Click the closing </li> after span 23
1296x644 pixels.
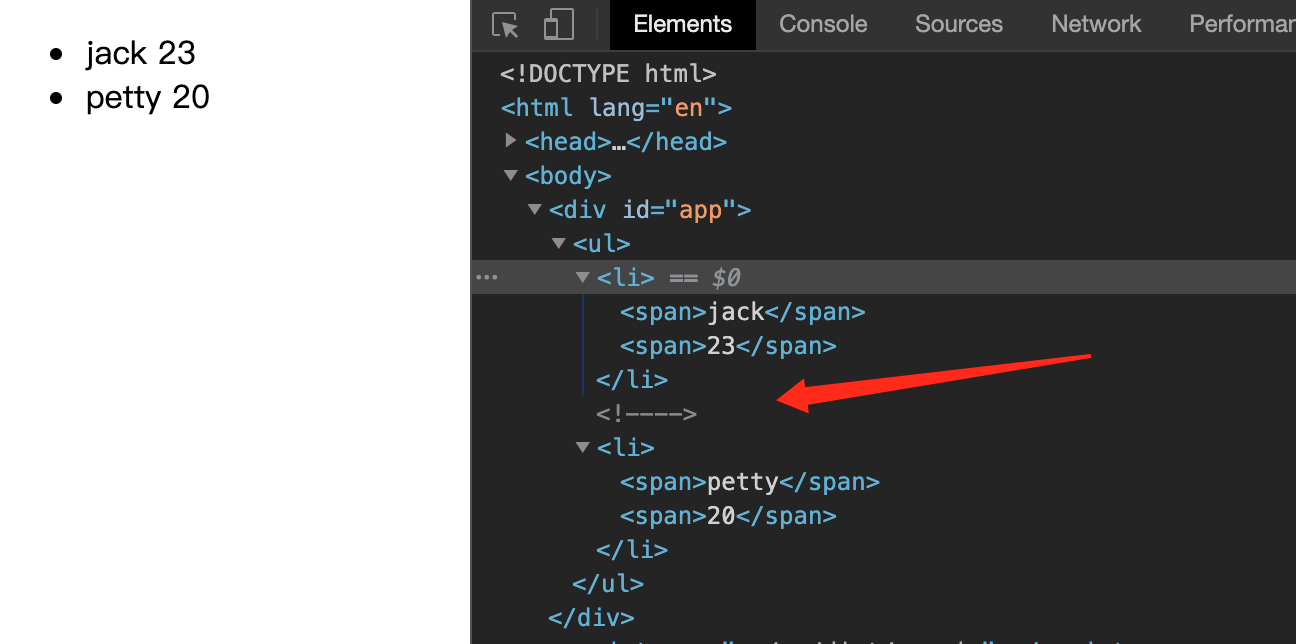click(632, 380)
